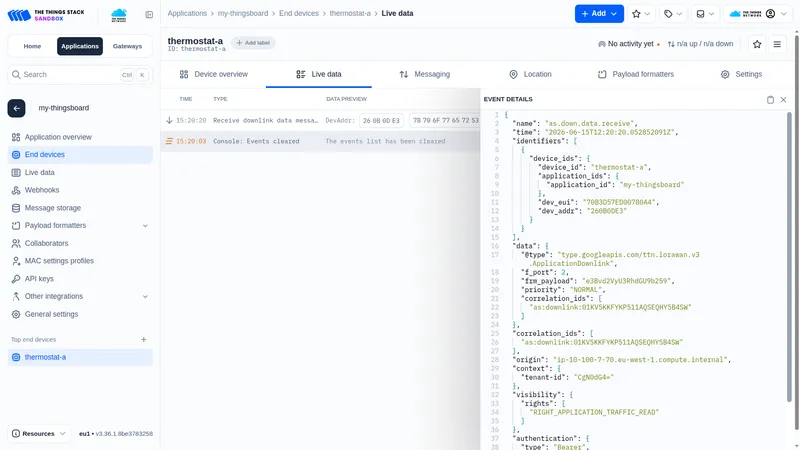The image size is (800, 450).
Task: Open Collaborators in sidebar
Action: coord(80,243)
